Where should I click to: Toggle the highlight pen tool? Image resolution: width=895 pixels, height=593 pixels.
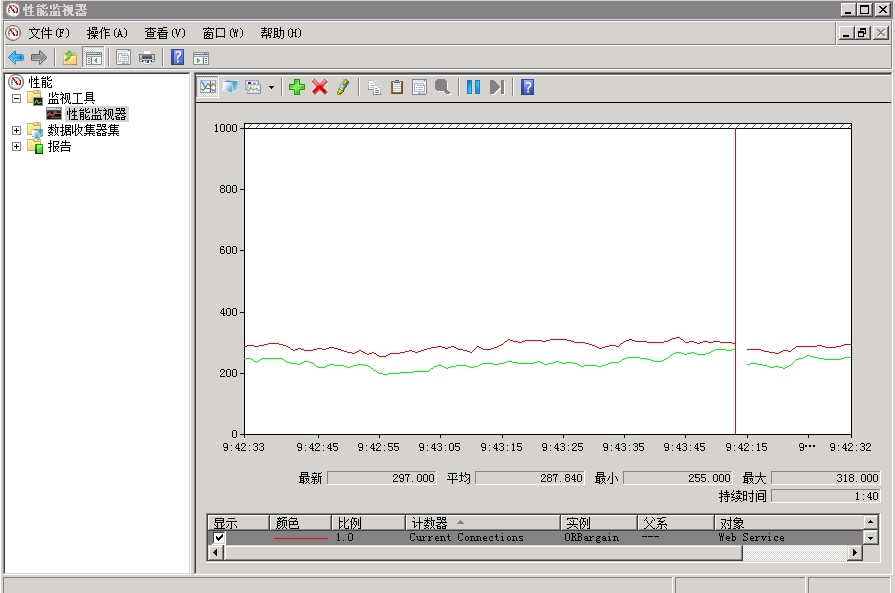click(343, 87)
